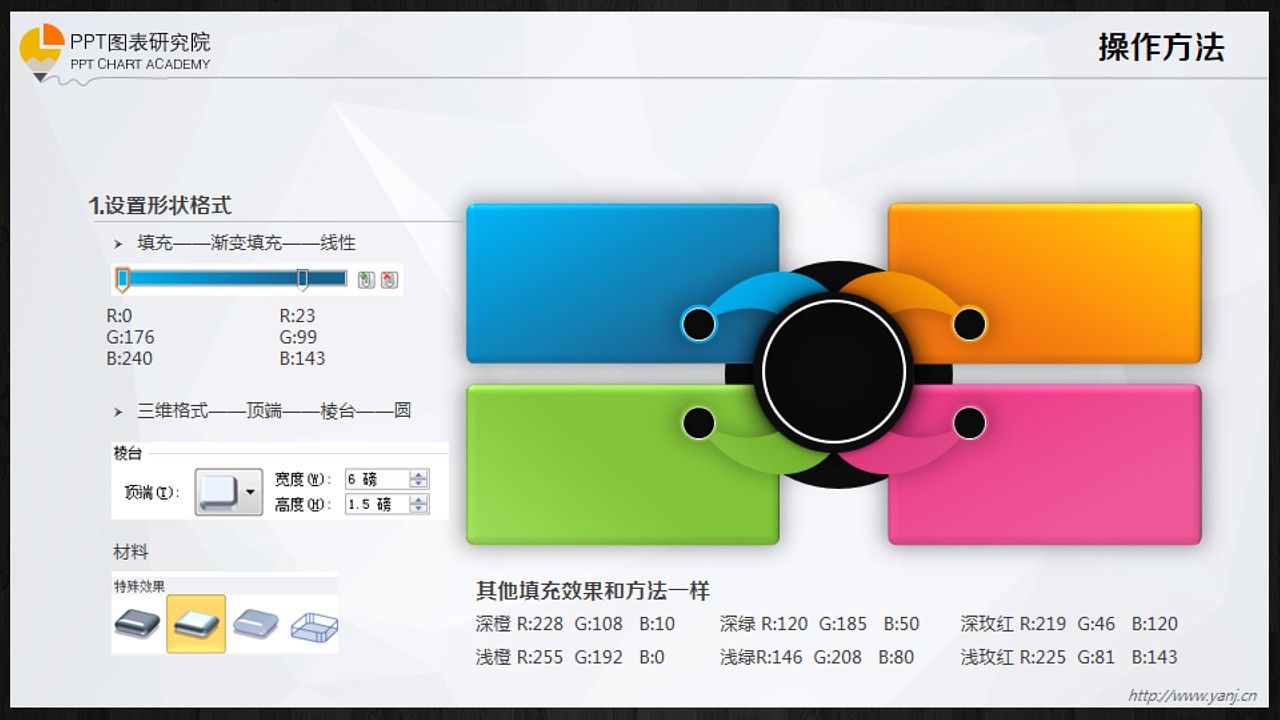Click the PPT CHART ACADEMY text
The image size is (1280, 720).
(x=140, y=64)
